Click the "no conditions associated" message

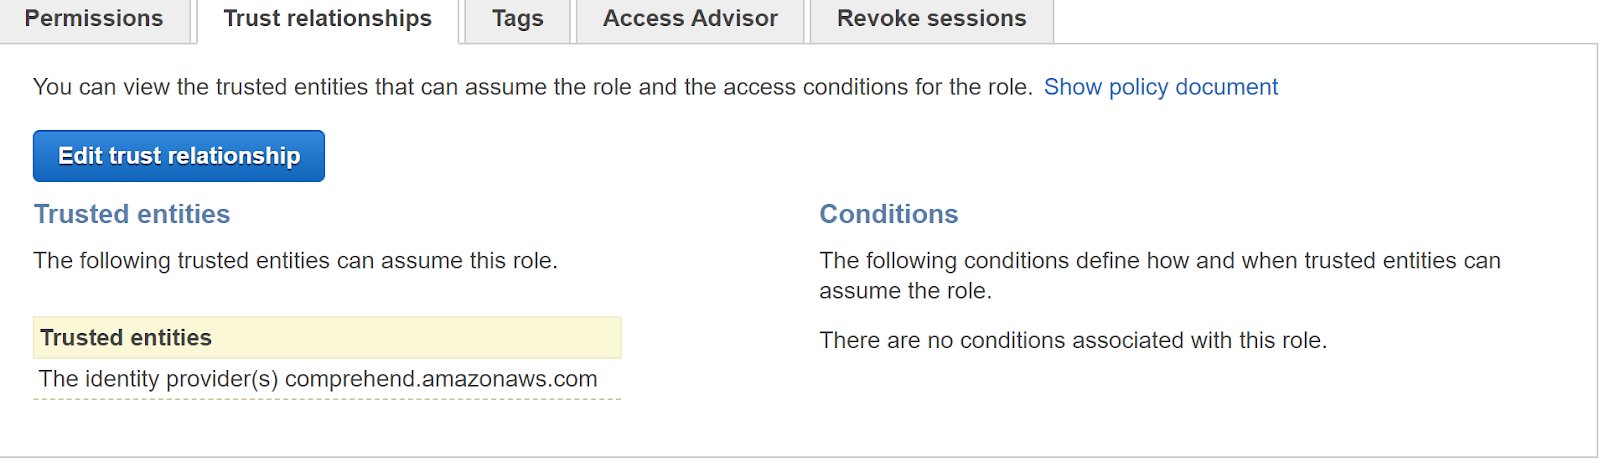(1073, 341)
